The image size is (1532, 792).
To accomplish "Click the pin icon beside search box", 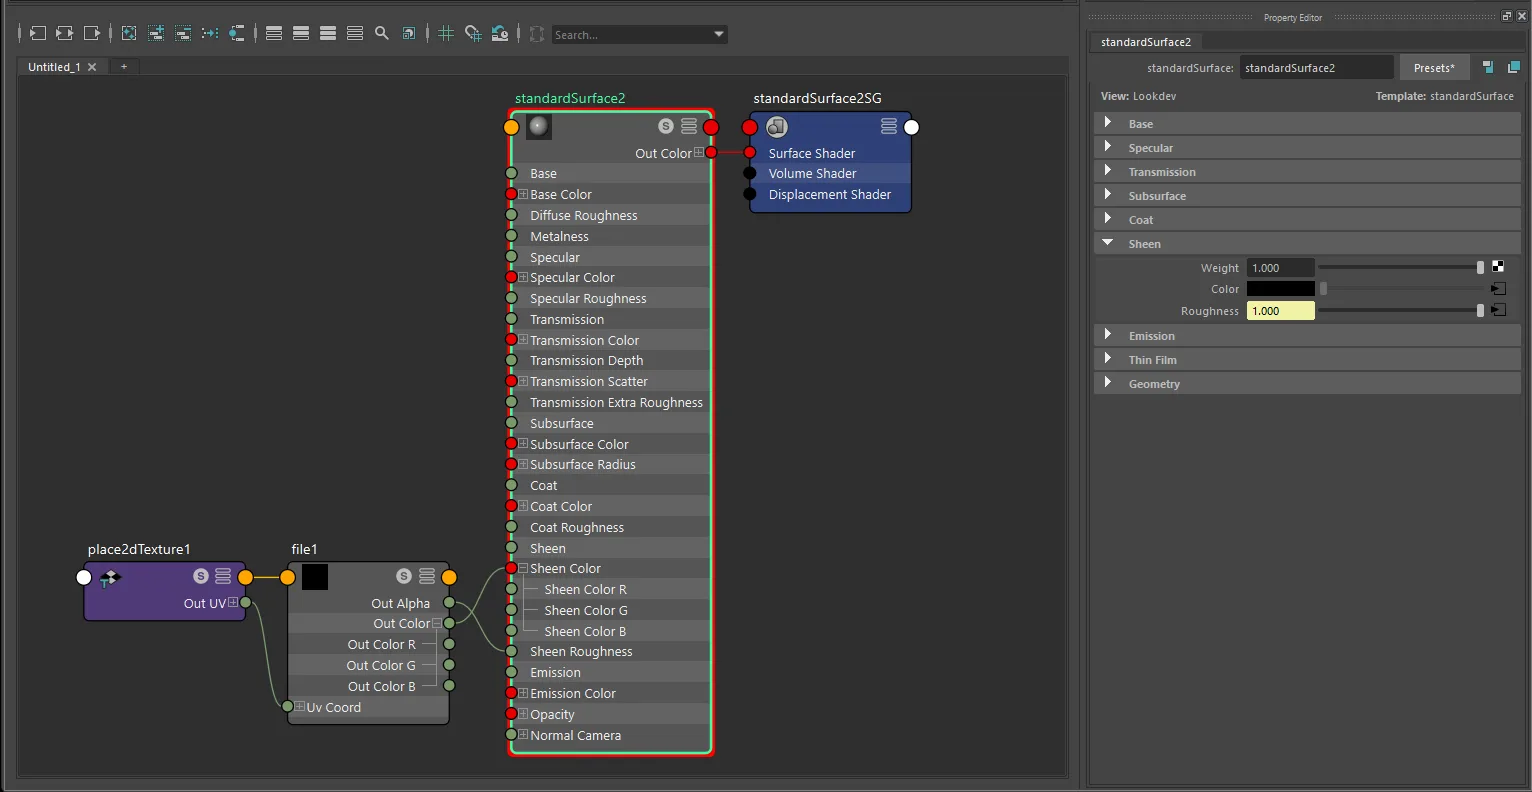I will point(537,34).
